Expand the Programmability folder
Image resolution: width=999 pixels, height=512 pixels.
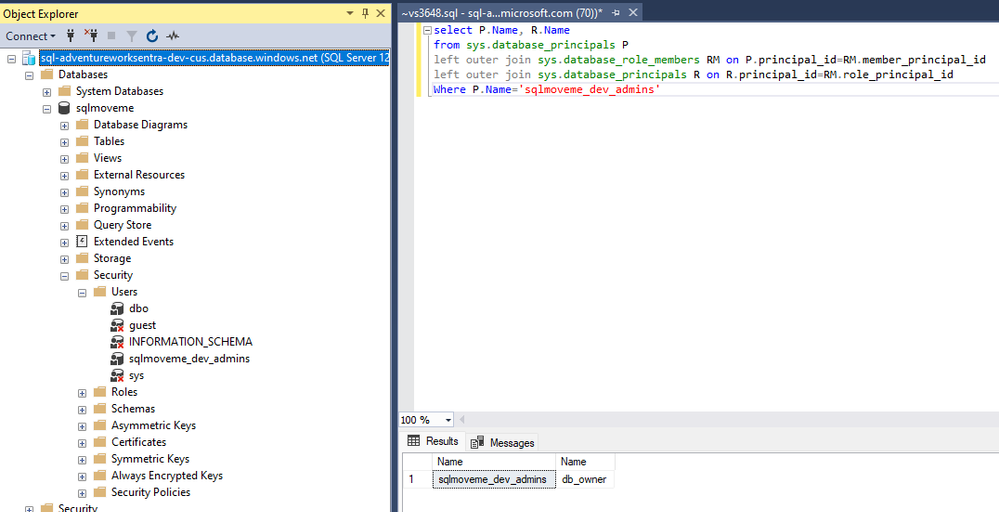pyautogui.click(x=64, y=209)
